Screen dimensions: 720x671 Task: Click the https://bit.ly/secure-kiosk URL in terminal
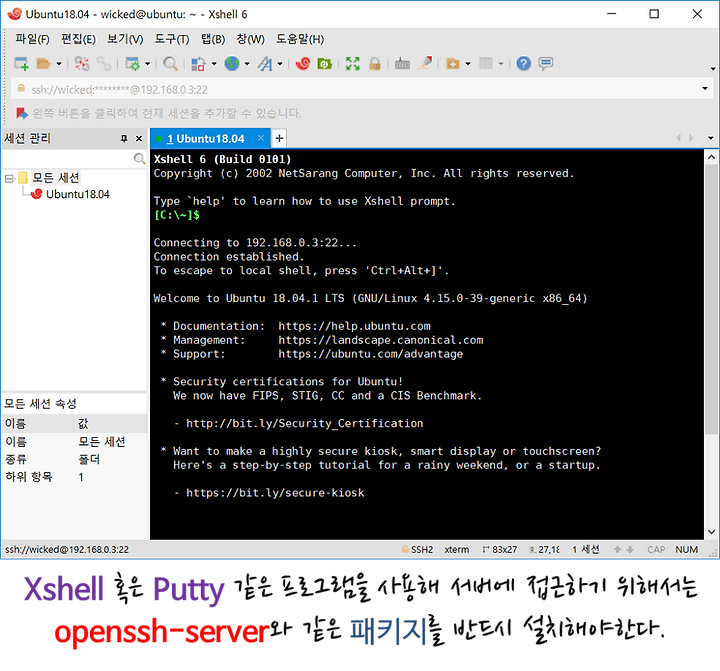(x=275, y=493)
